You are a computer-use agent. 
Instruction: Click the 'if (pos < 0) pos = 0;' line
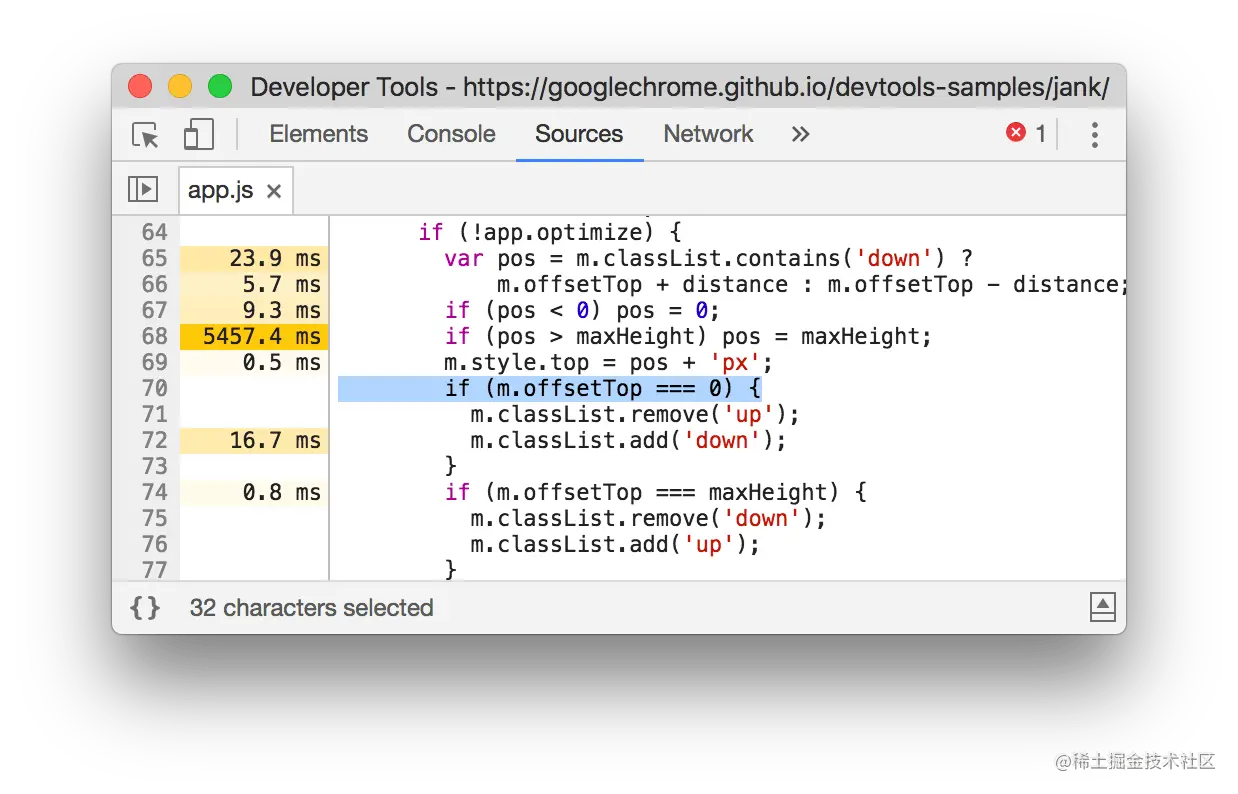(x=582, y=310)
